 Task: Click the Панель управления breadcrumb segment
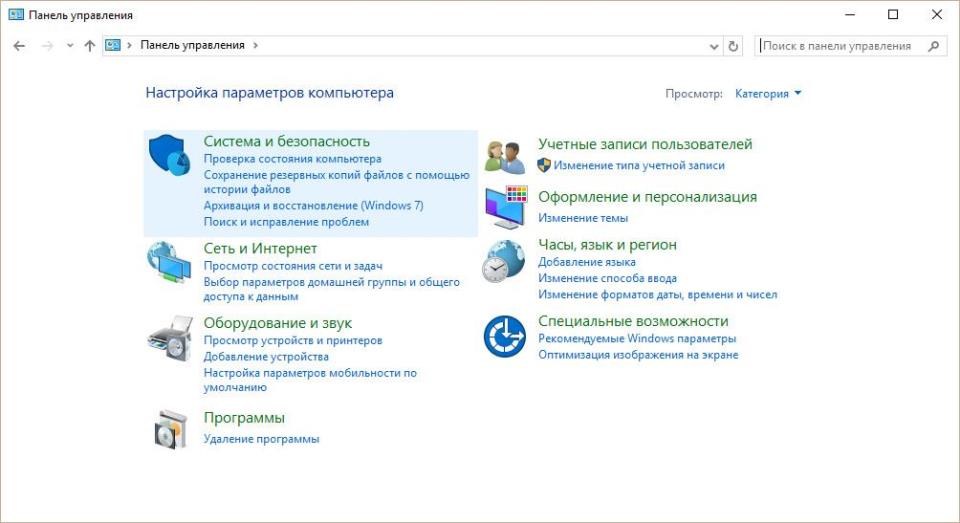point(192,45)
